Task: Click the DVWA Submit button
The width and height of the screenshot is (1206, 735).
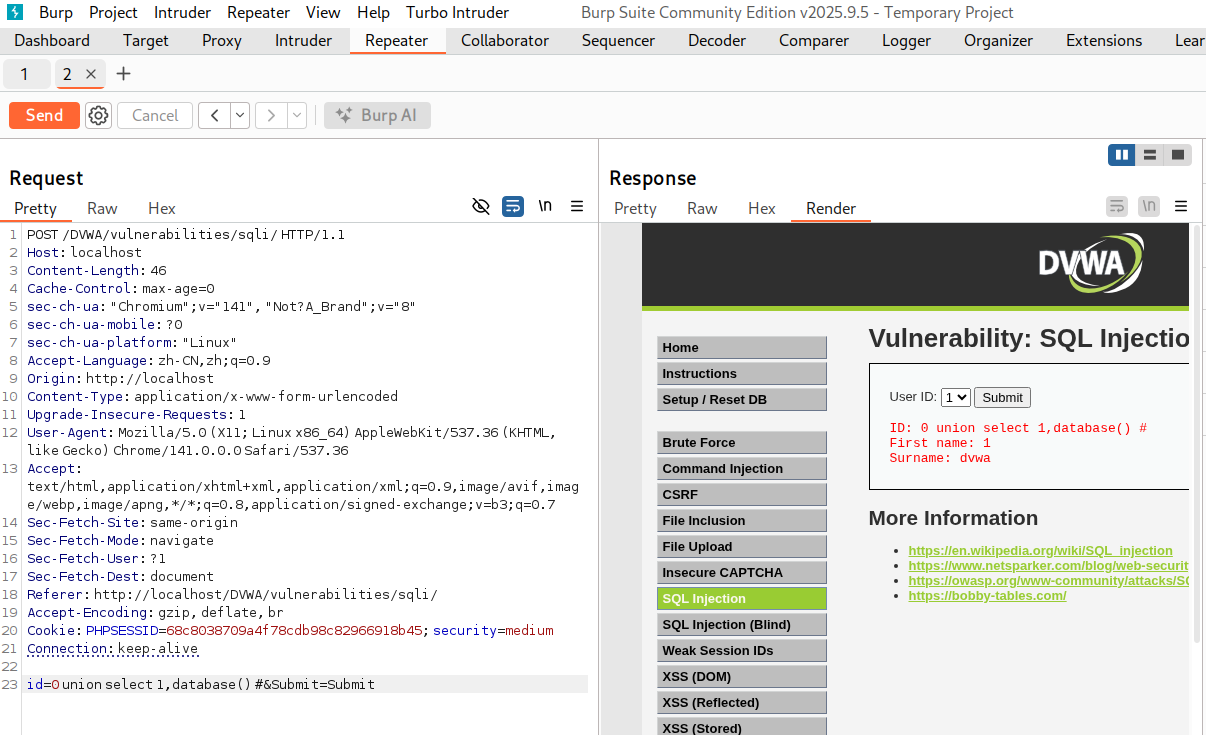Action: click(x=1002, y=397)
